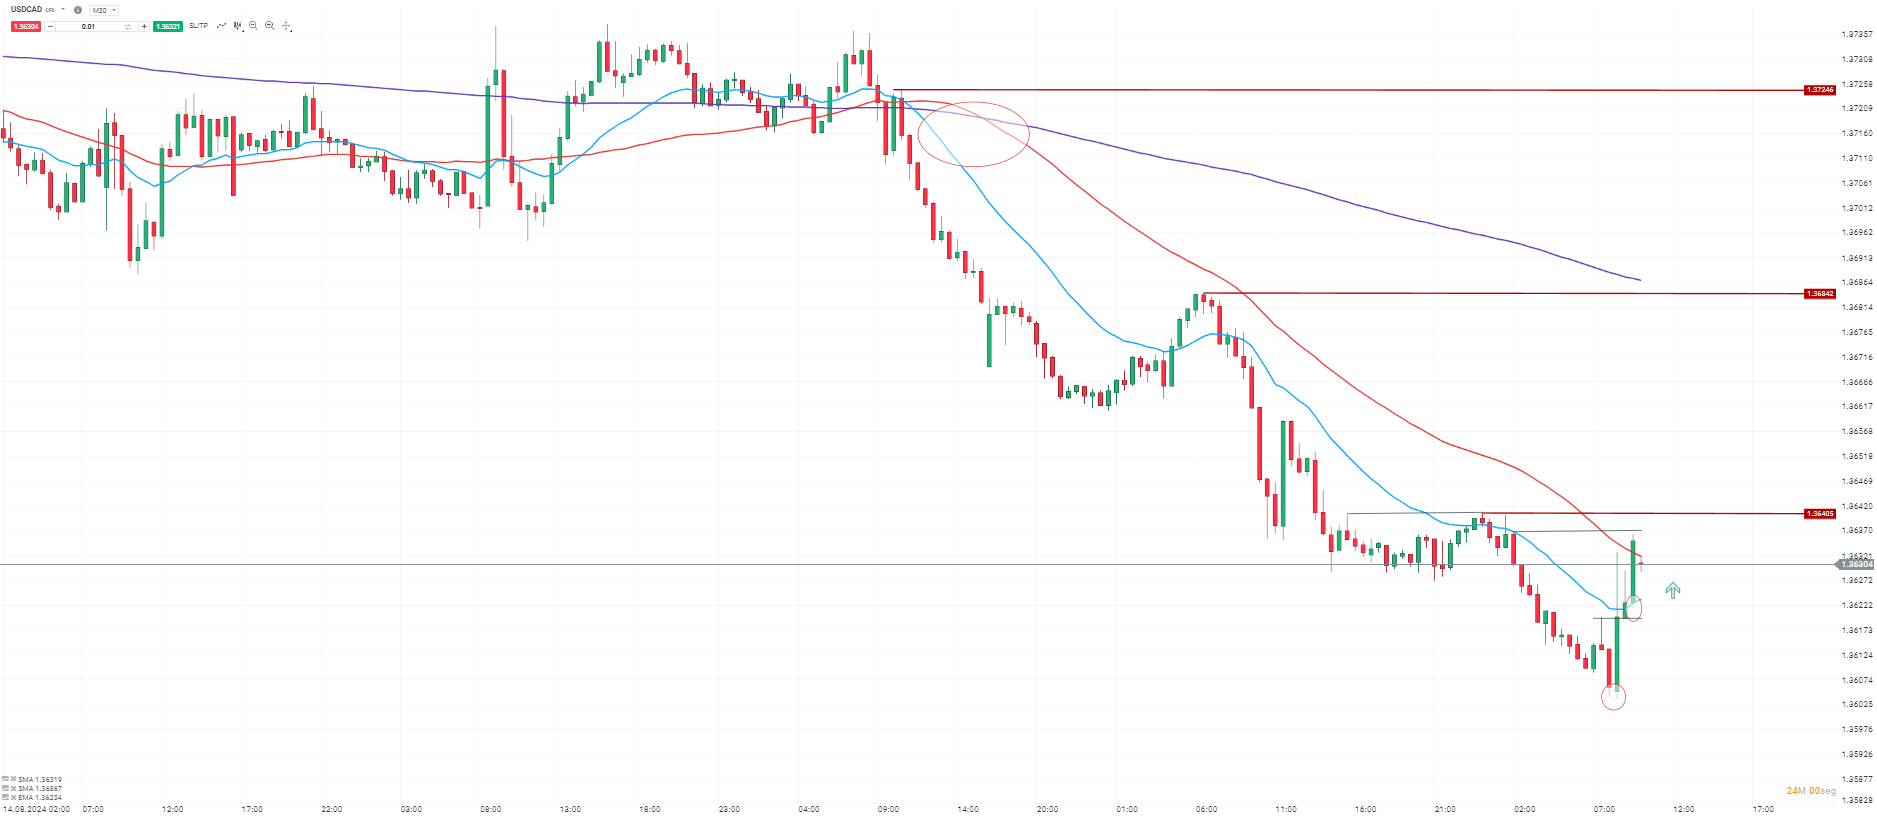
Task: Remove the SMA 1.36319 indicator
Action: point(13,779)
